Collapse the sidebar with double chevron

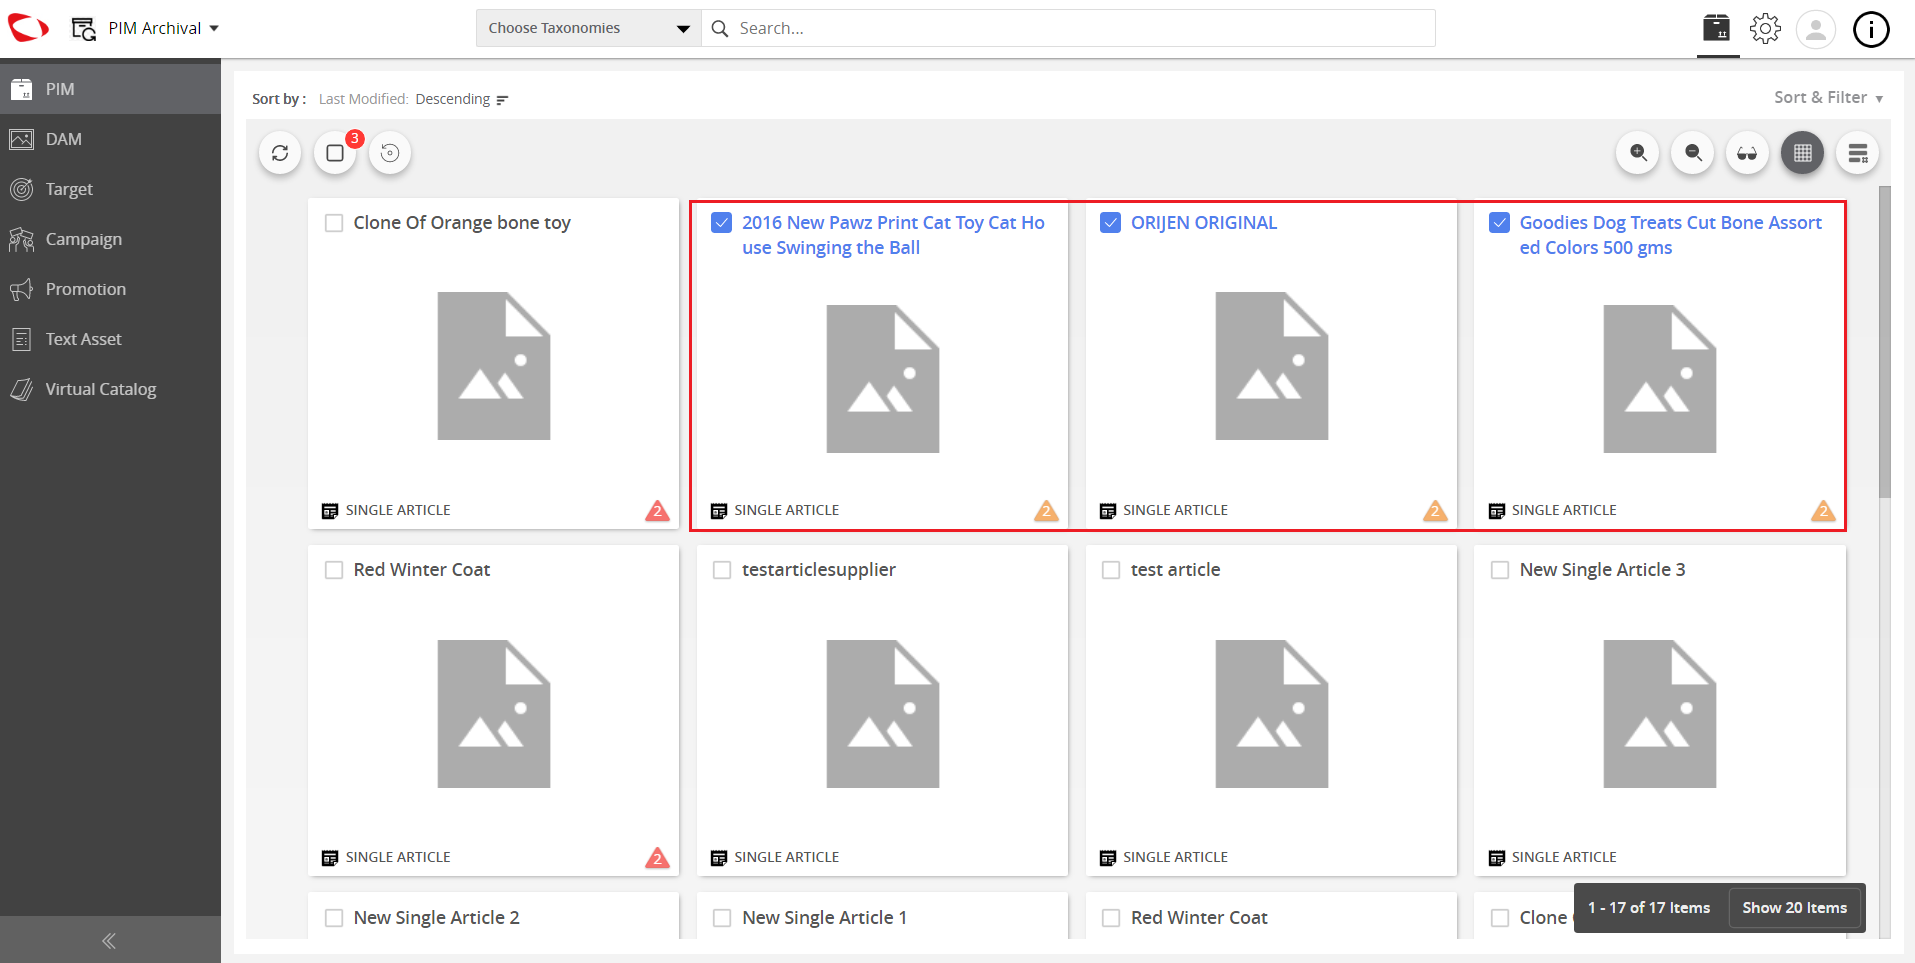pyautogui.click(x=109, y=940)
